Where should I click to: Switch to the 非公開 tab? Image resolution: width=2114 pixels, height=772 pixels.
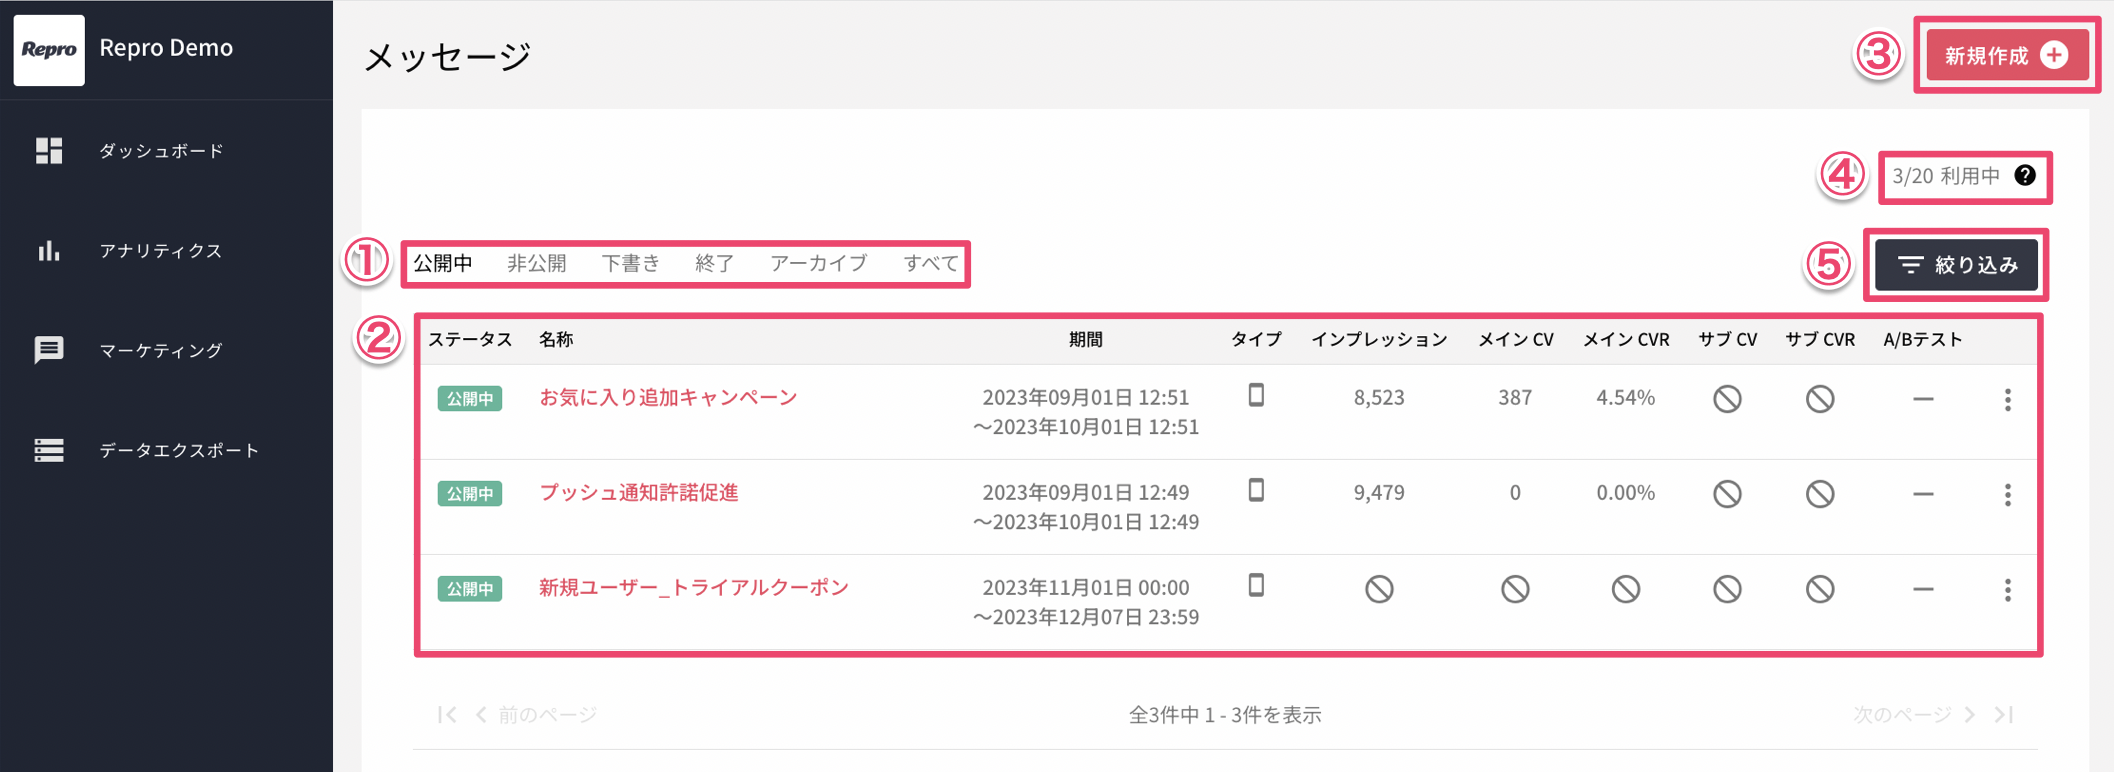point(537,264)
